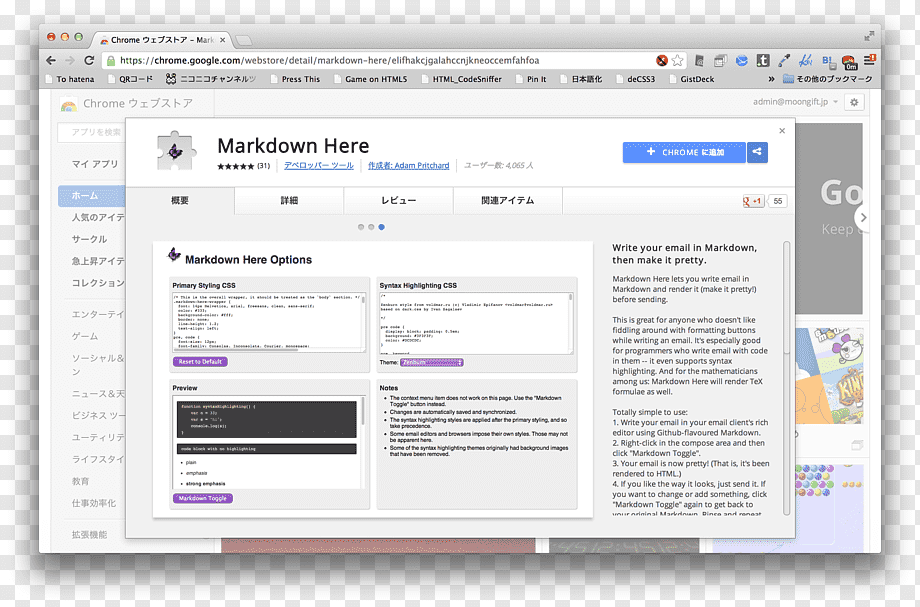Image resolution: width=920 pixels, height=607 pixels.
Task: Switch to the 概要 tab
Action: coord(180,201)
